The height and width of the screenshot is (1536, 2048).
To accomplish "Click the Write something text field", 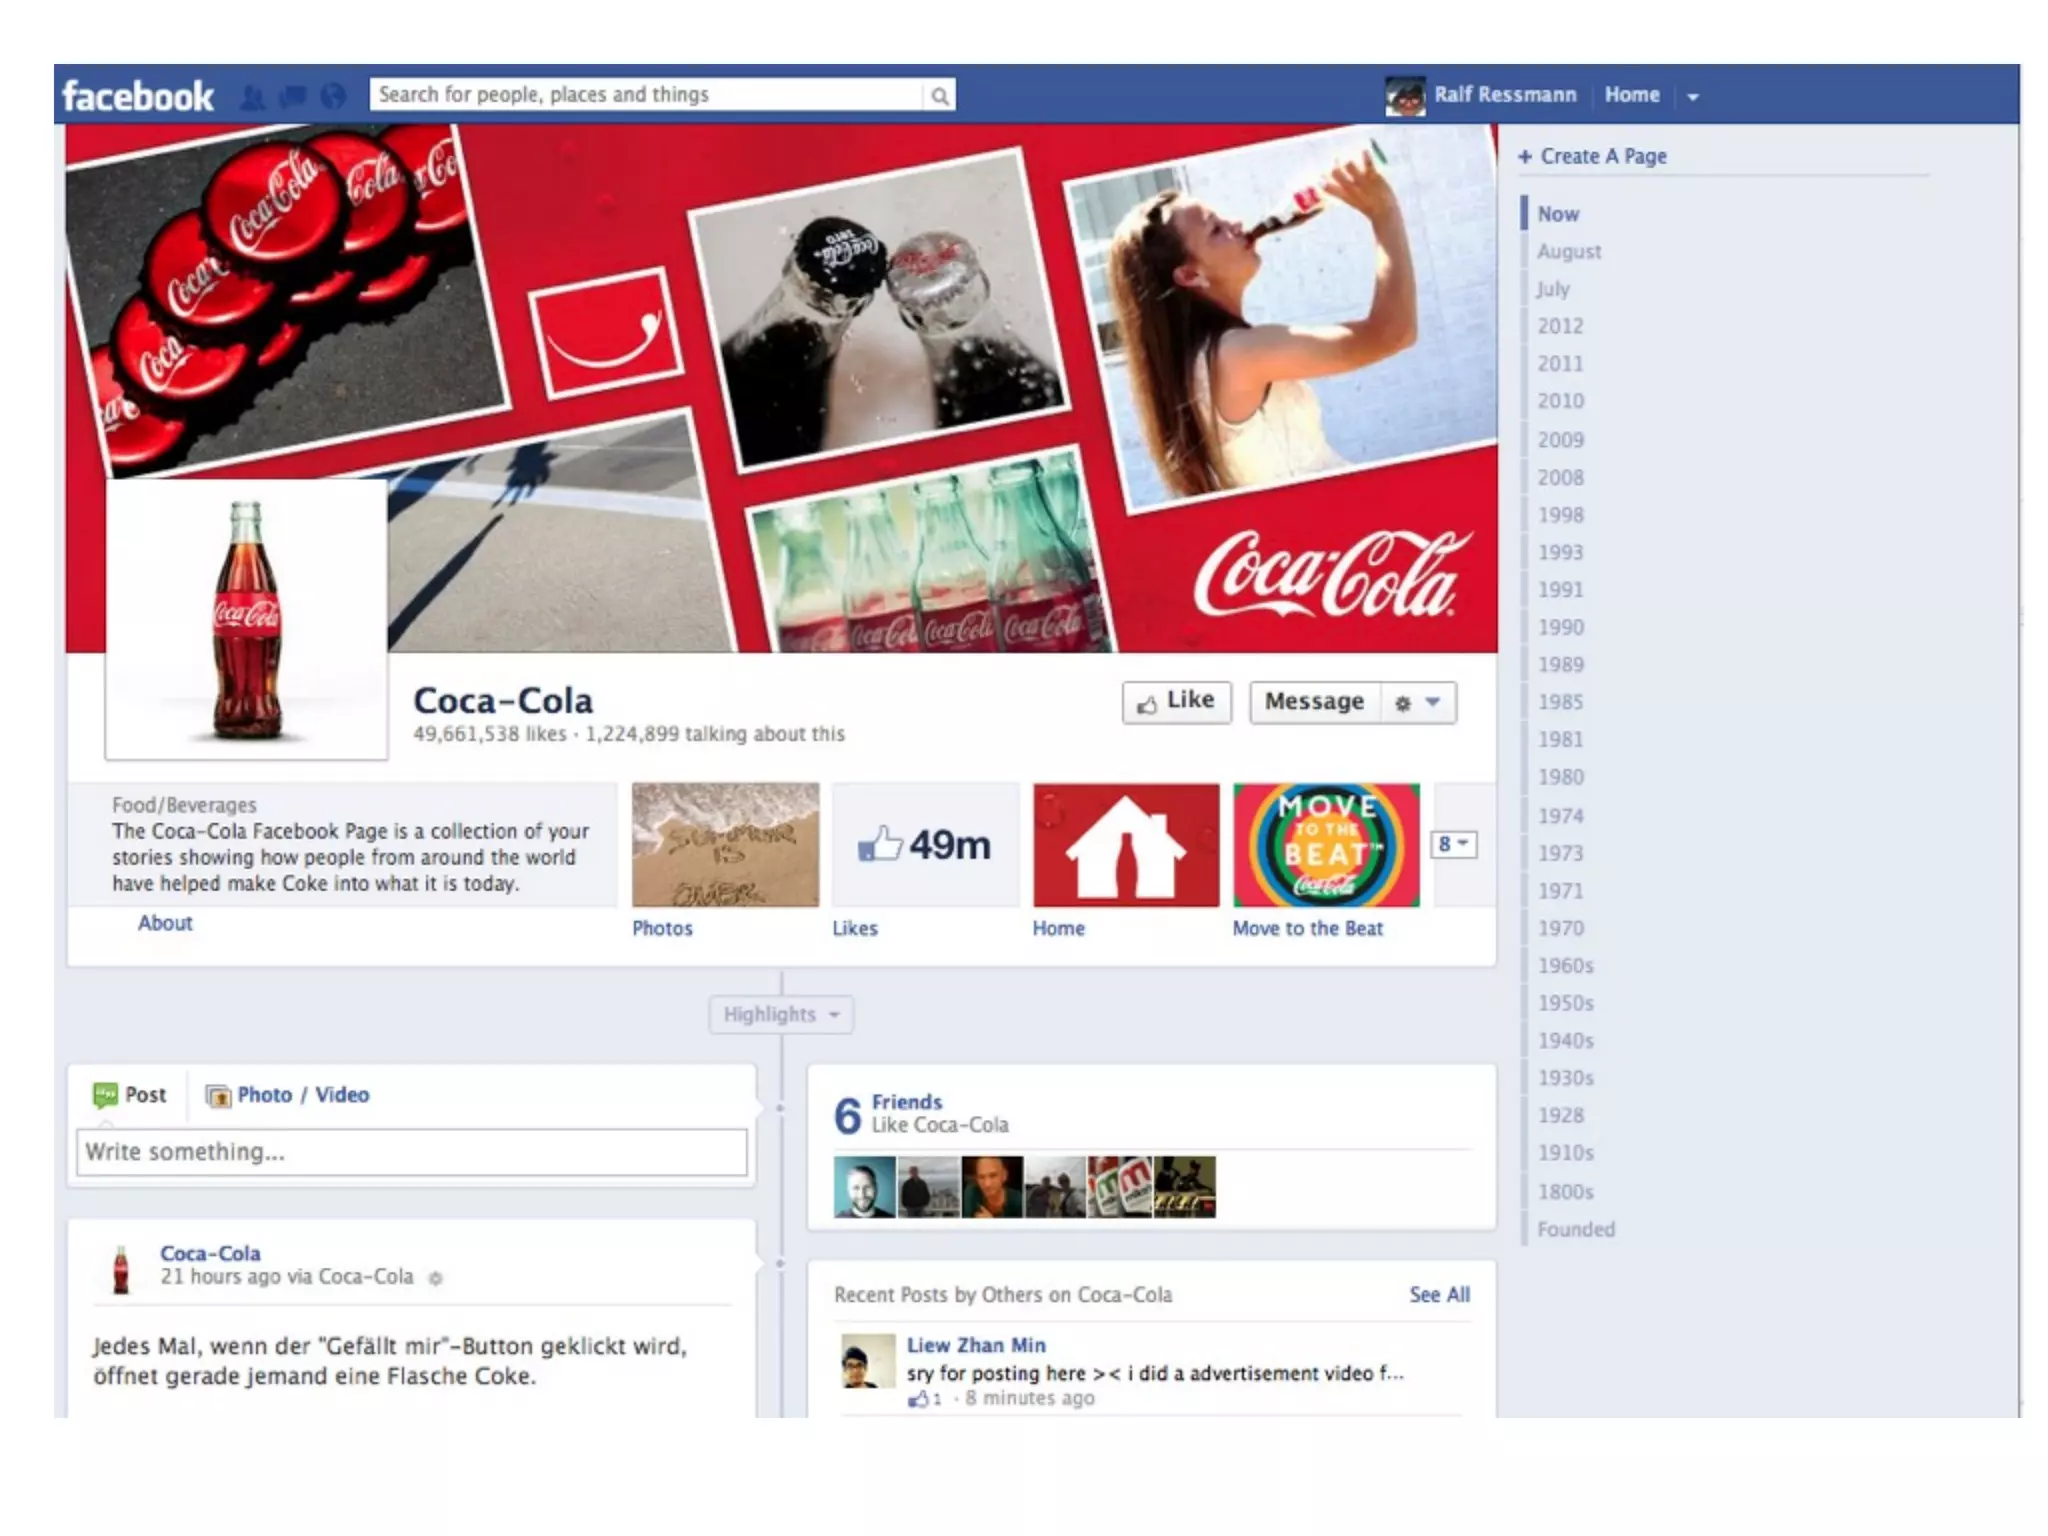I will pyautogui.click(x=411, y=1152).
